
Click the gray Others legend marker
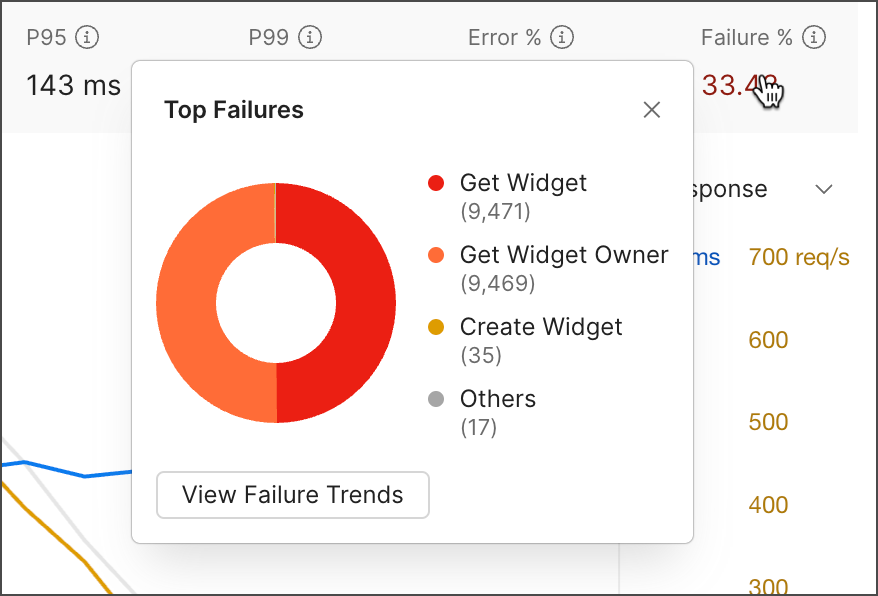[437, 399]
